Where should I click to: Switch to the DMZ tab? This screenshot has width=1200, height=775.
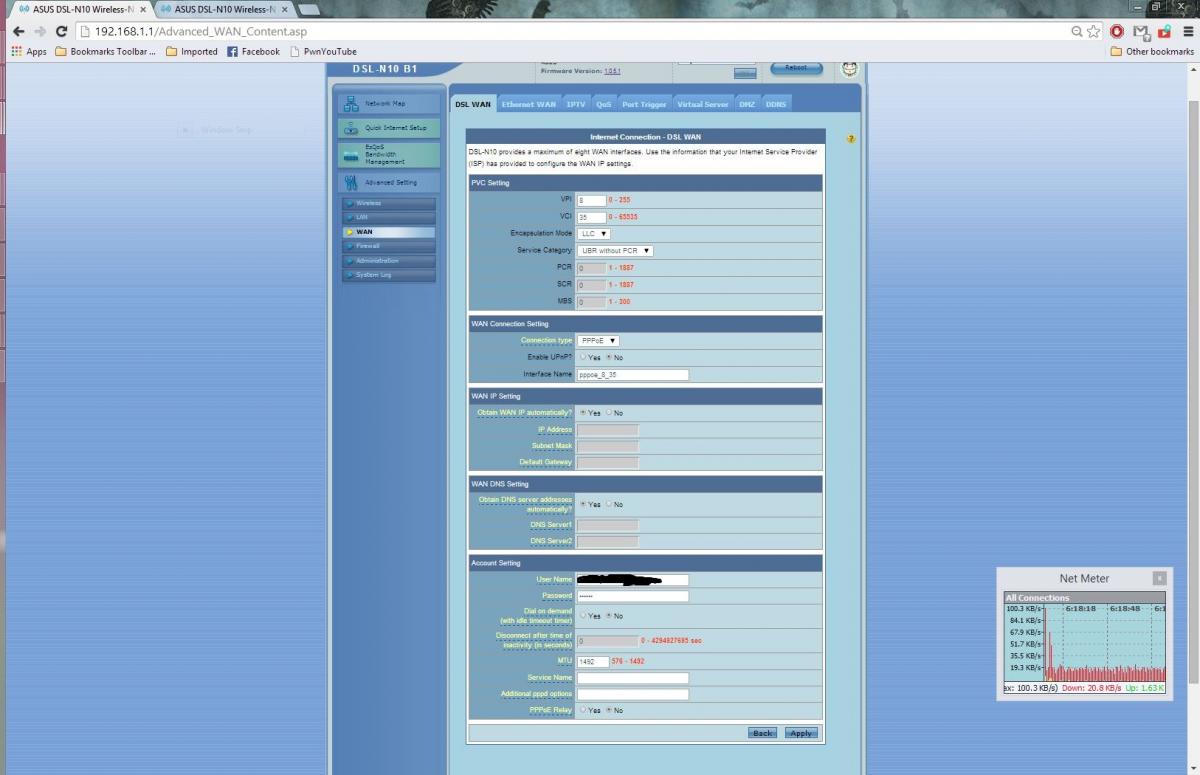747,104
